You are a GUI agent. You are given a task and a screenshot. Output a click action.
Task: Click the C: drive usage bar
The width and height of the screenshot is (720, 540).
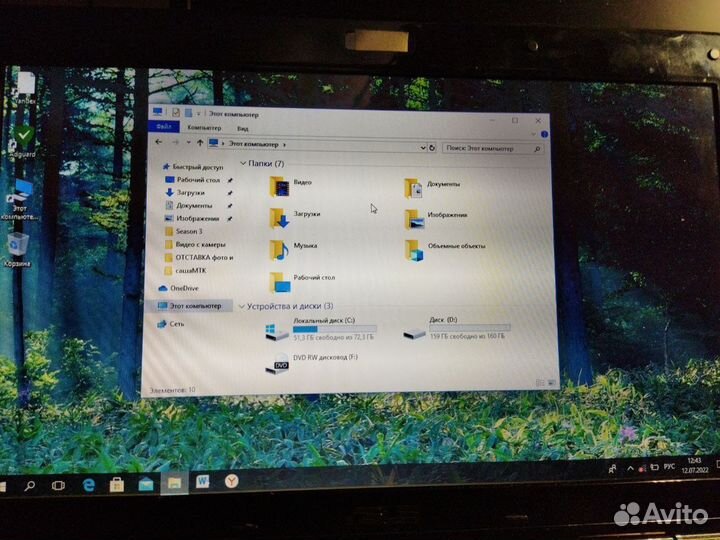(335, 329)
